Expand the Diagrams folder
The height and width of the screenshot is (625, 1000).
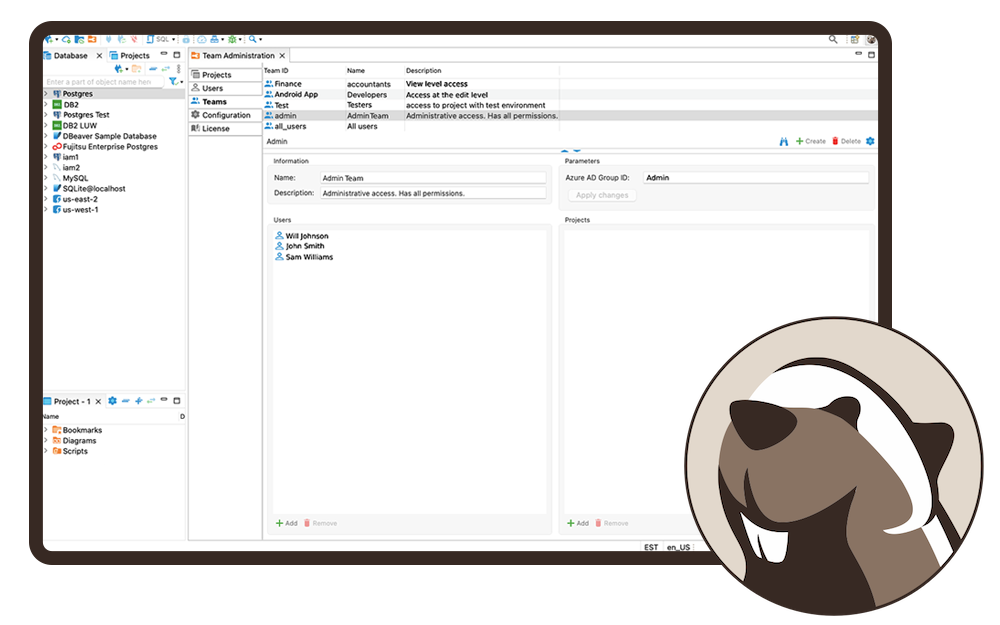point(46,441)
